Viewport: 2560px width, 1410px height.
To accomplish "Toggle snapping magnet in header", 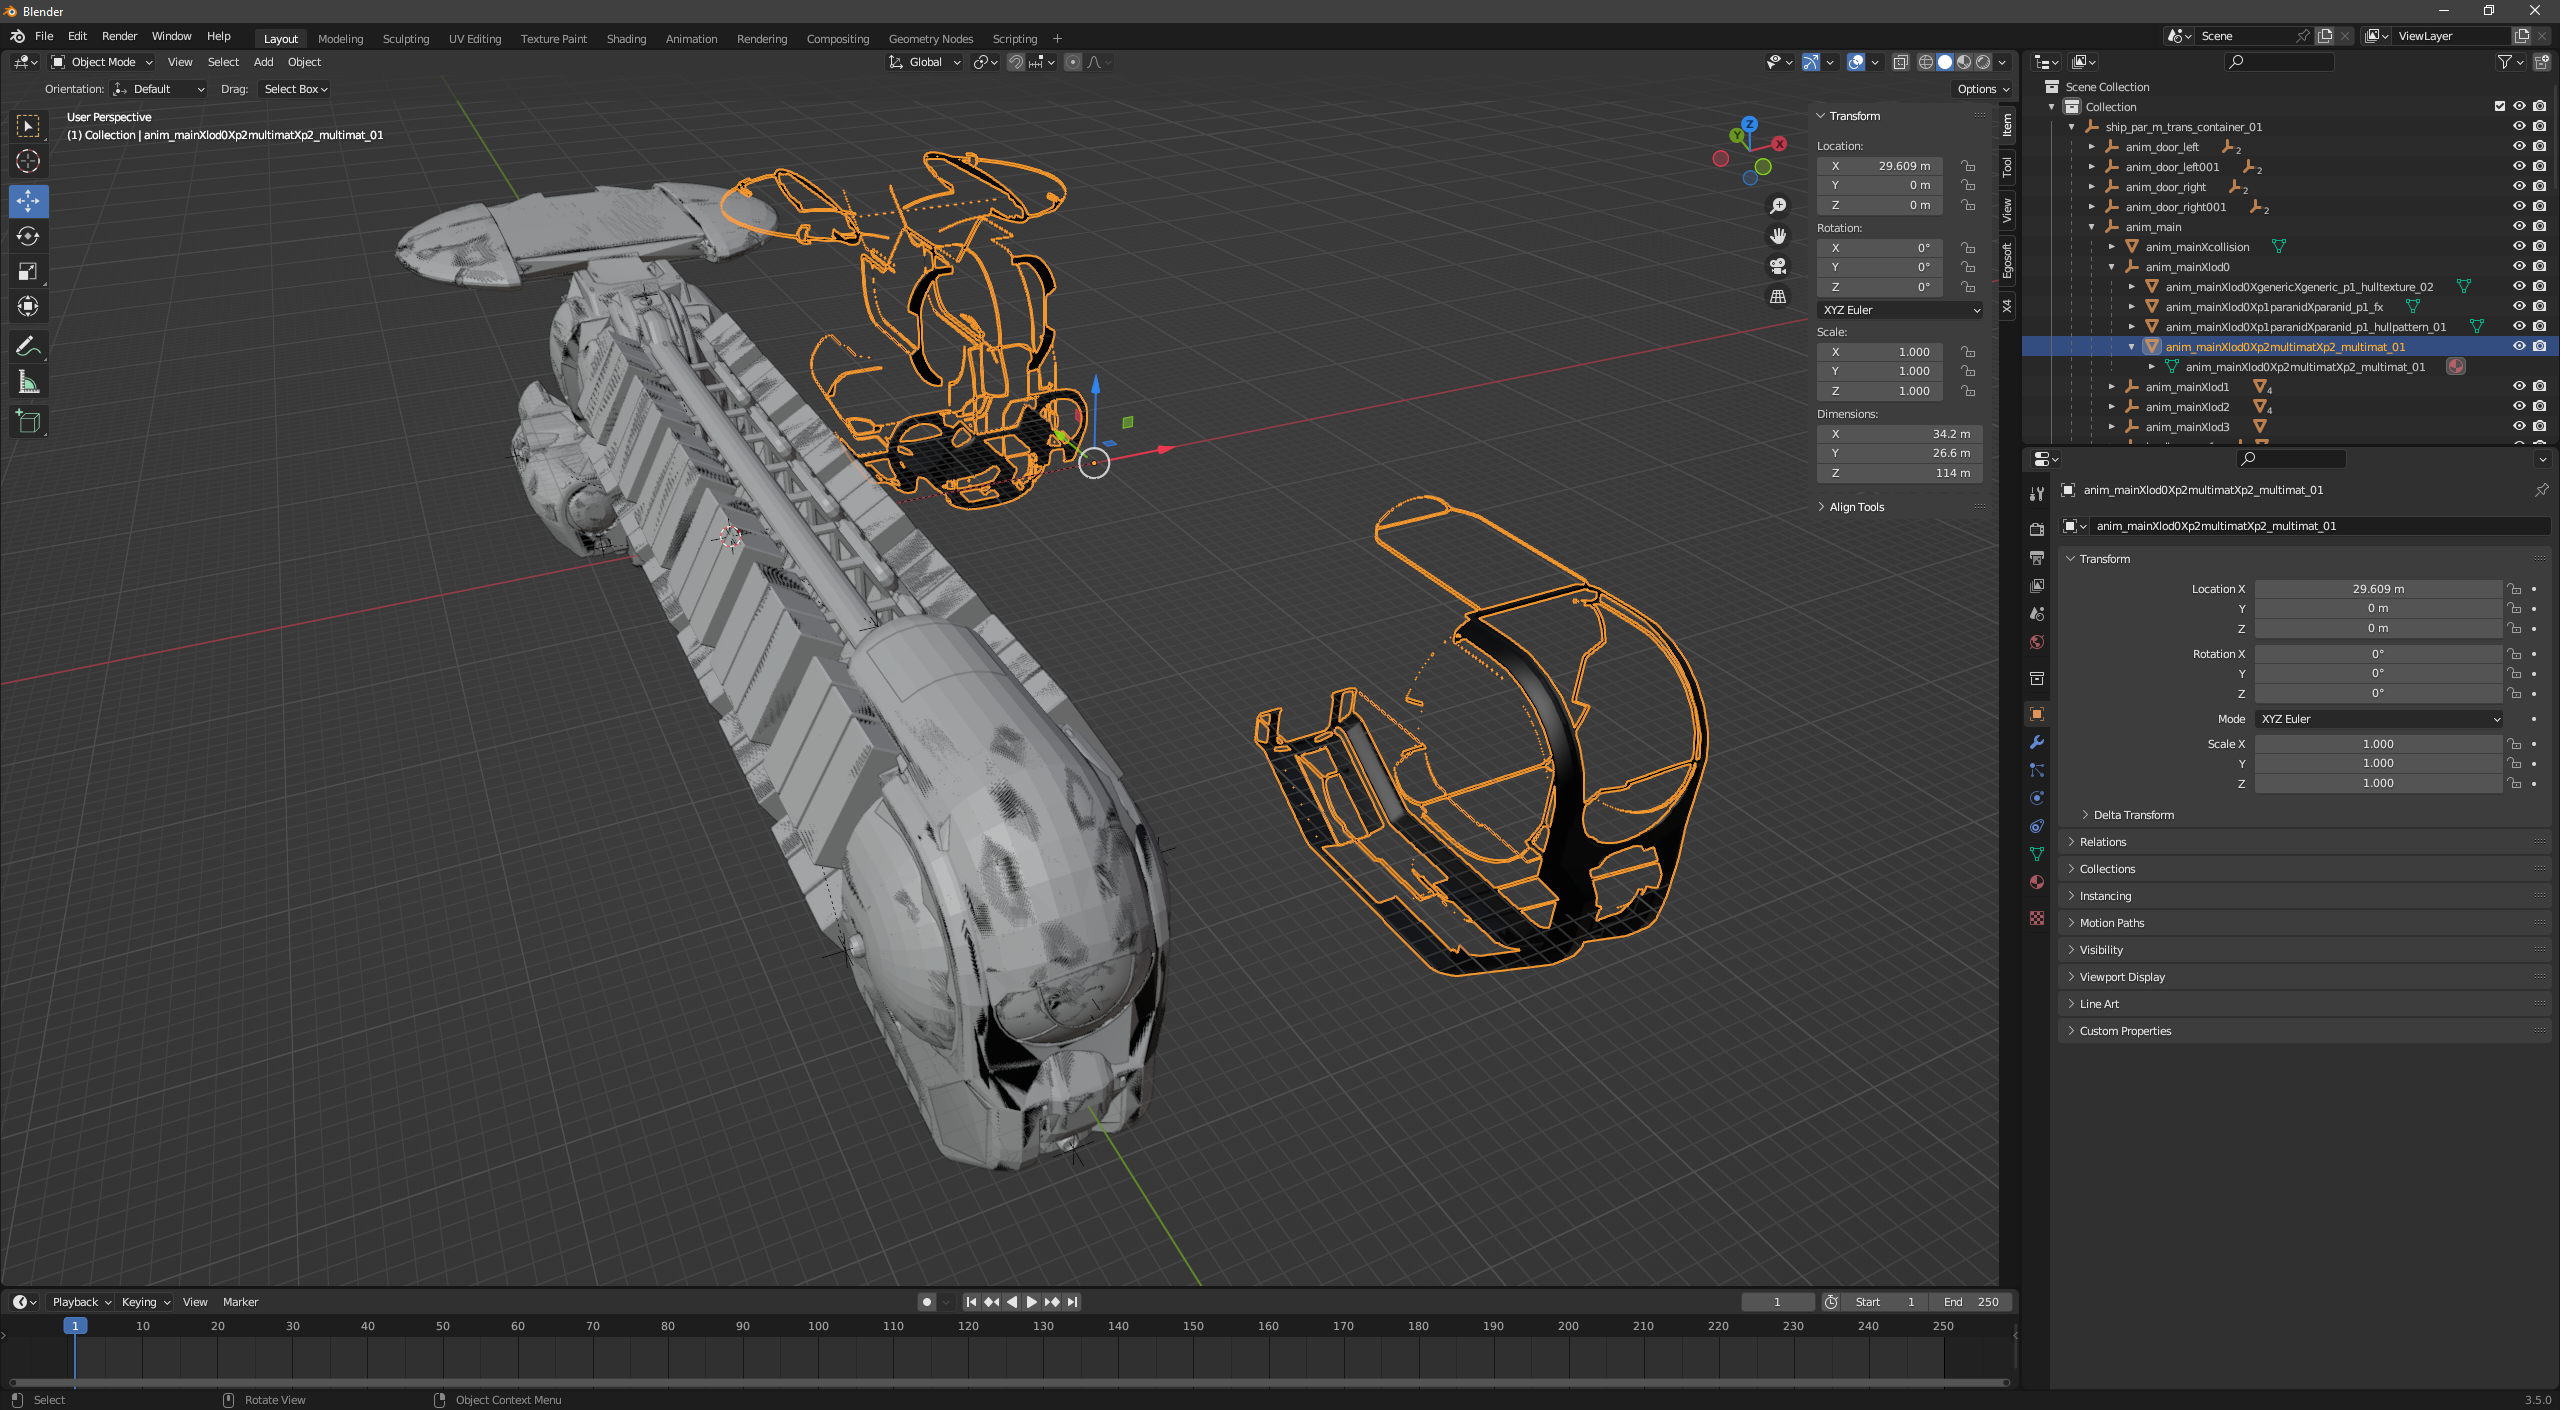I will tap(1015, 62).
